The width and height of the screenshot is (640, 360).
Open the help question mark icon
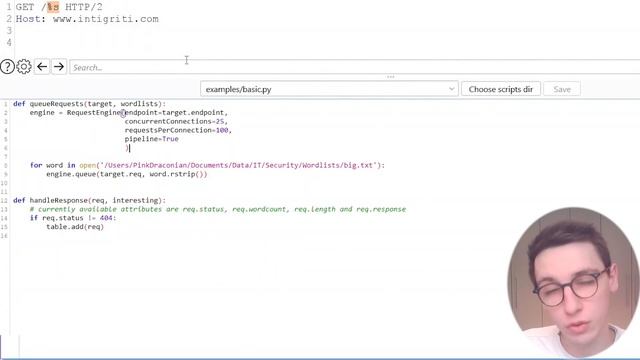[x=7, y=67]
